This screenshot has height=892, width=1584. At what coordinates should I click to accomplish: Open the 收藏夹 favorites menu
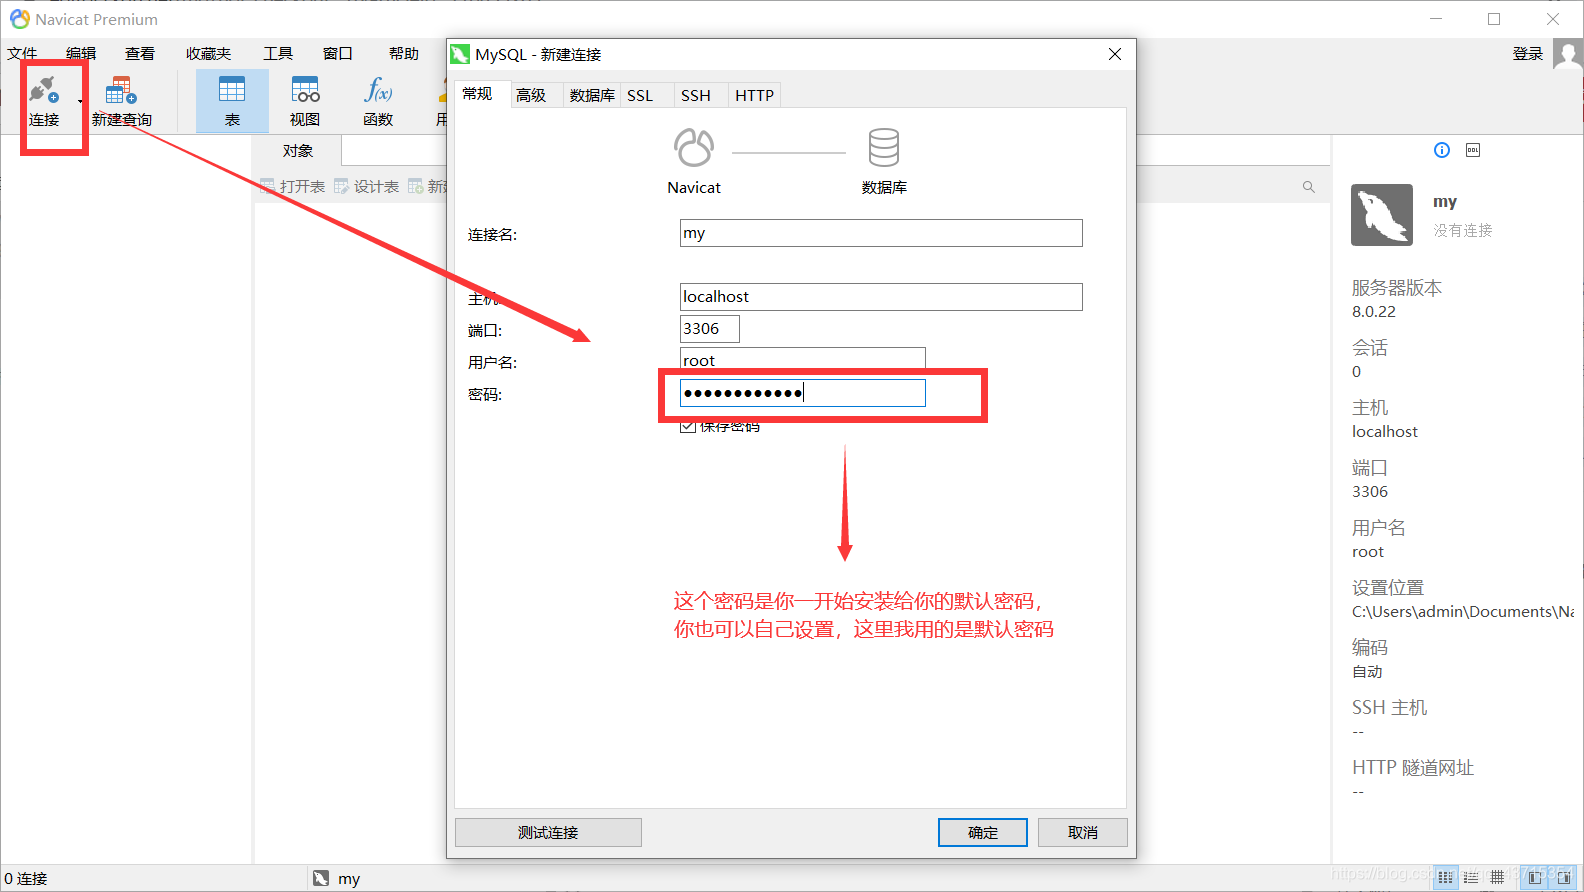[208, 54]
